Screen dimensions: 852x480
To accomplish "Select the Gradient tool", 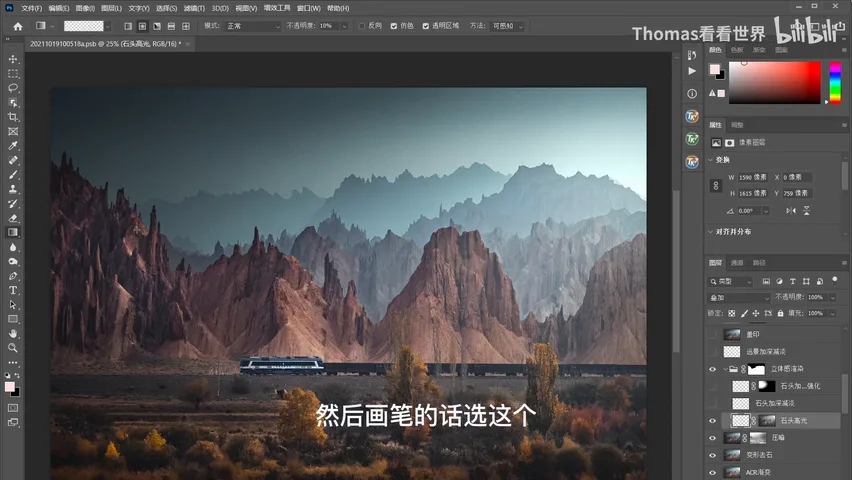I will [13, 232].
